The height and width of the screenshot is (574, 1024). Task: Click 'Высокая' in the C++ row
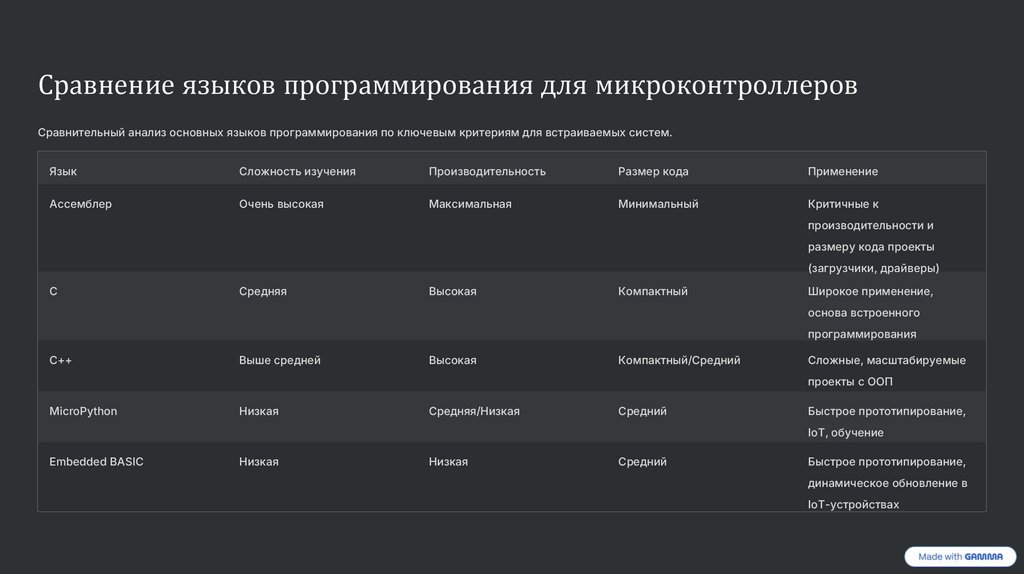pos(453,360)
